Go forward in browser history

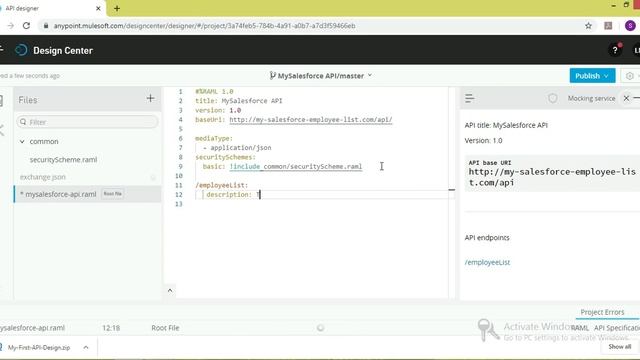click(x=11, y=26)
